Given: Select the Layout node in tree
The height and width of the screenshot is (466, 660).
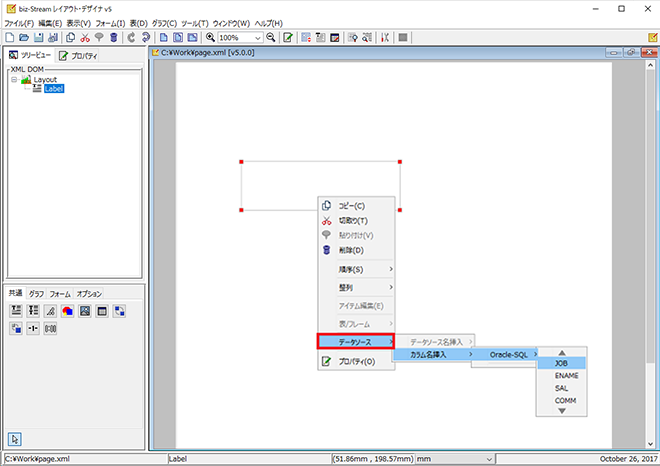Looking at the screenshot, I should pyautogui.click(x=45, y=80).
